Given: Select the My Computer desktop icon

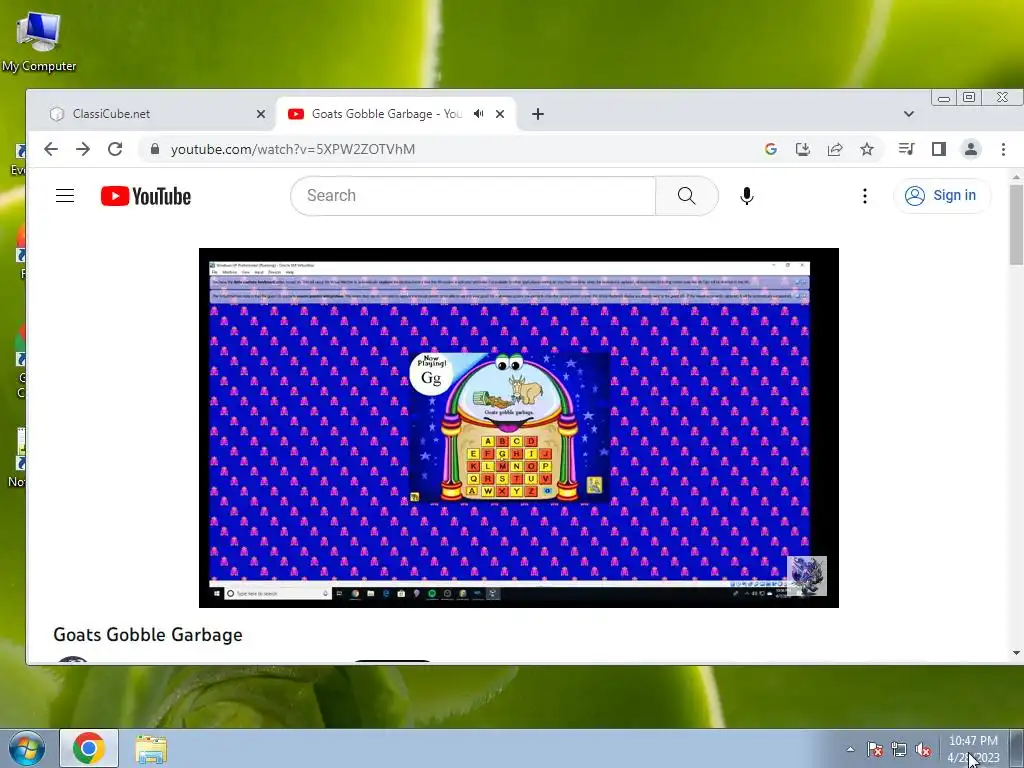Looking at the screenshot, I should pos(39,41).
